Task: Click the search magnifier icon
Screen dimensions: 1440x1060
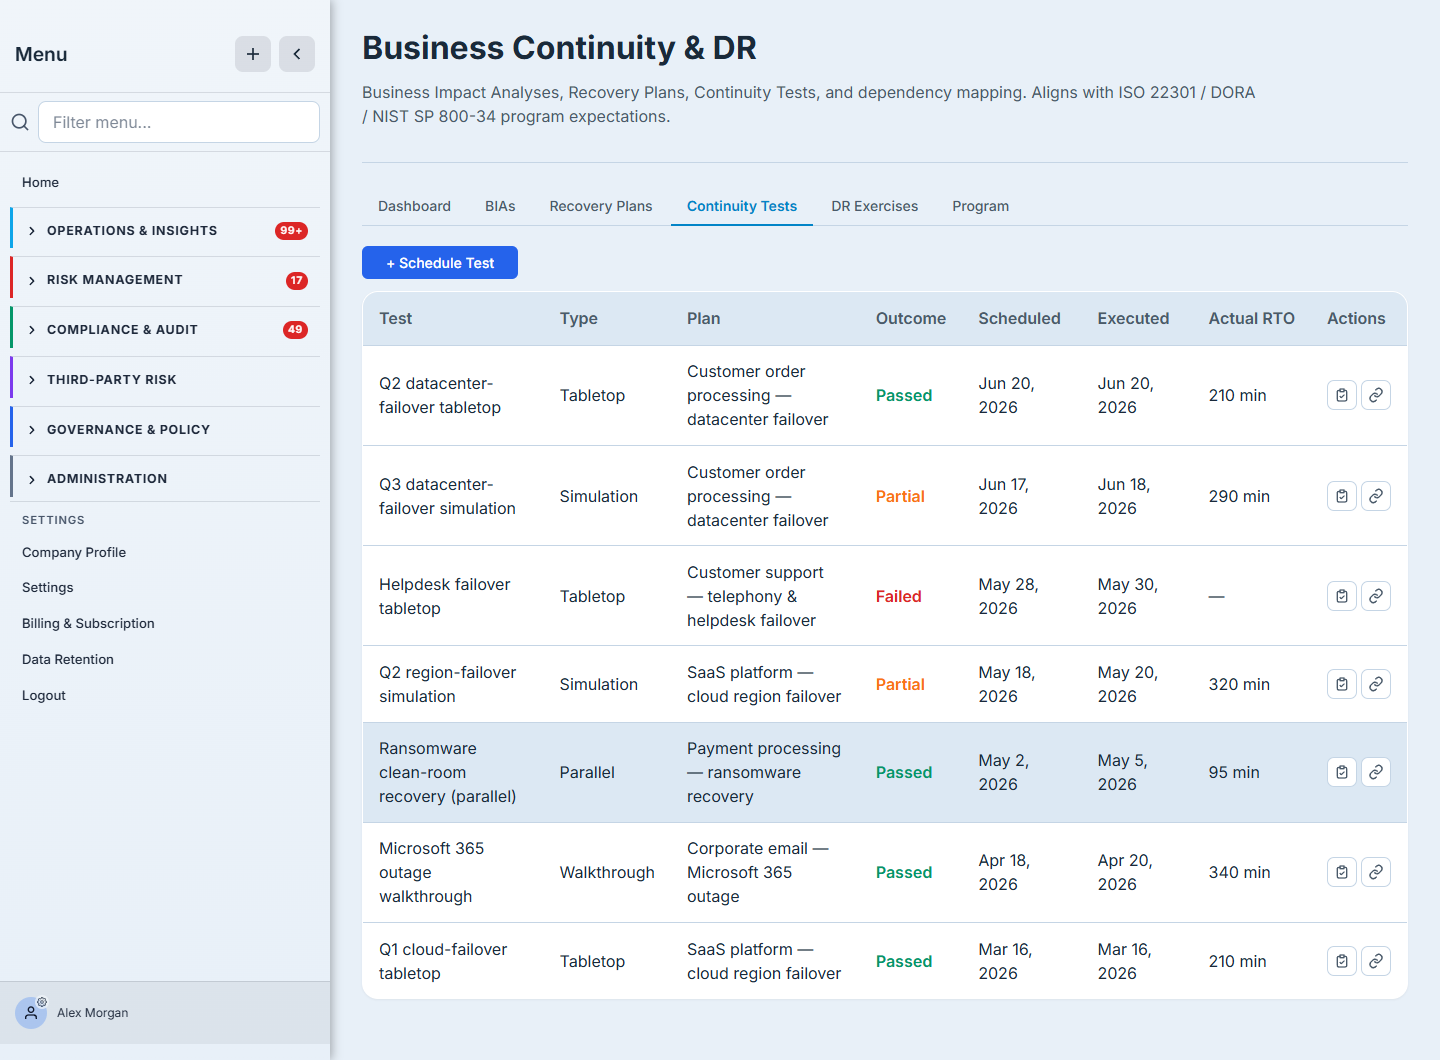Action: pos(20,122)
